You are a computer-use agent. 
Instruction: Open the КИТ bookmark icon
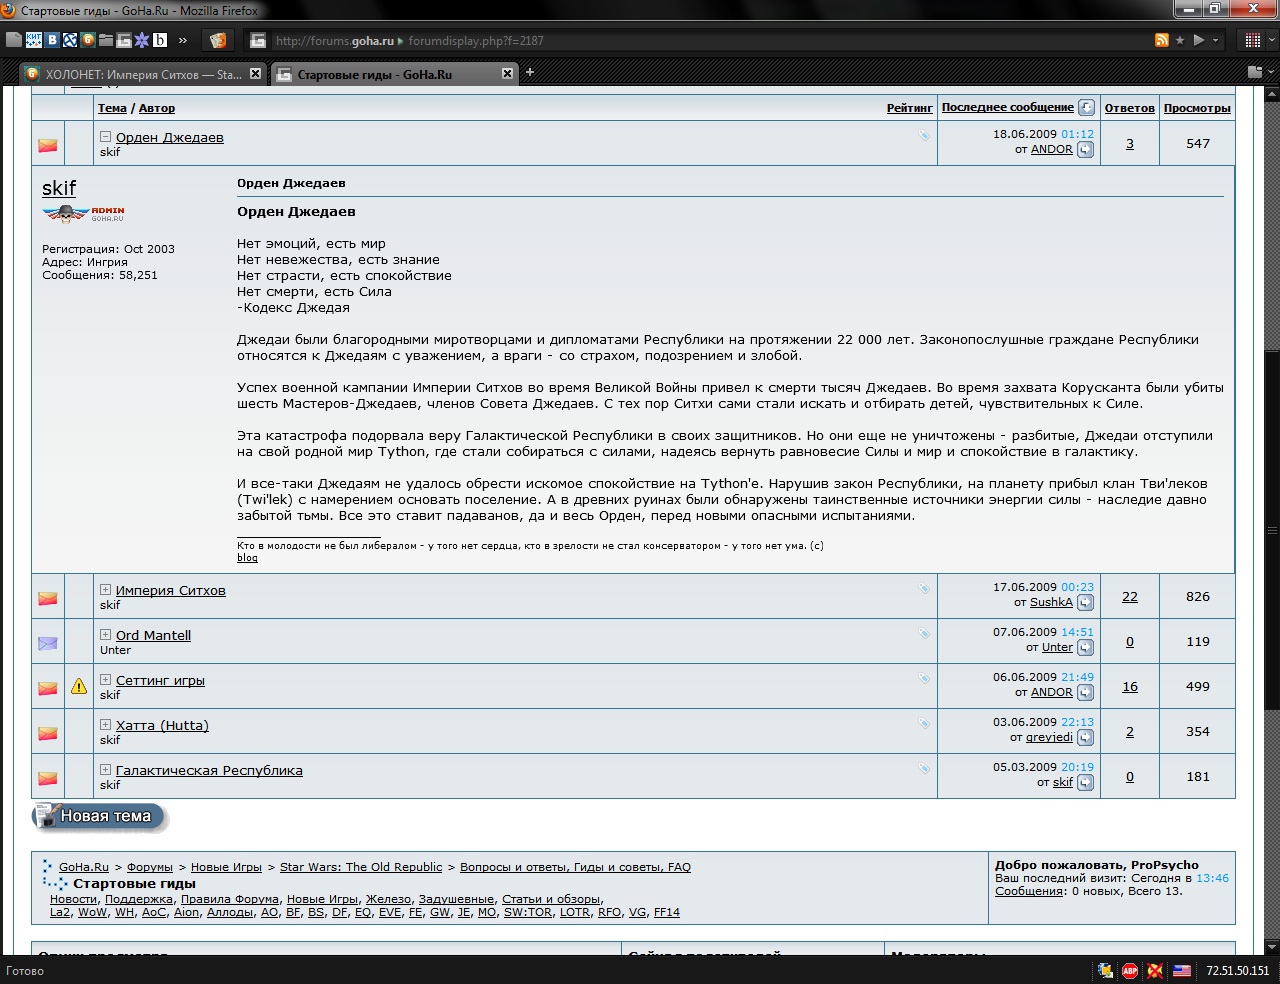[x=33, y=40]
